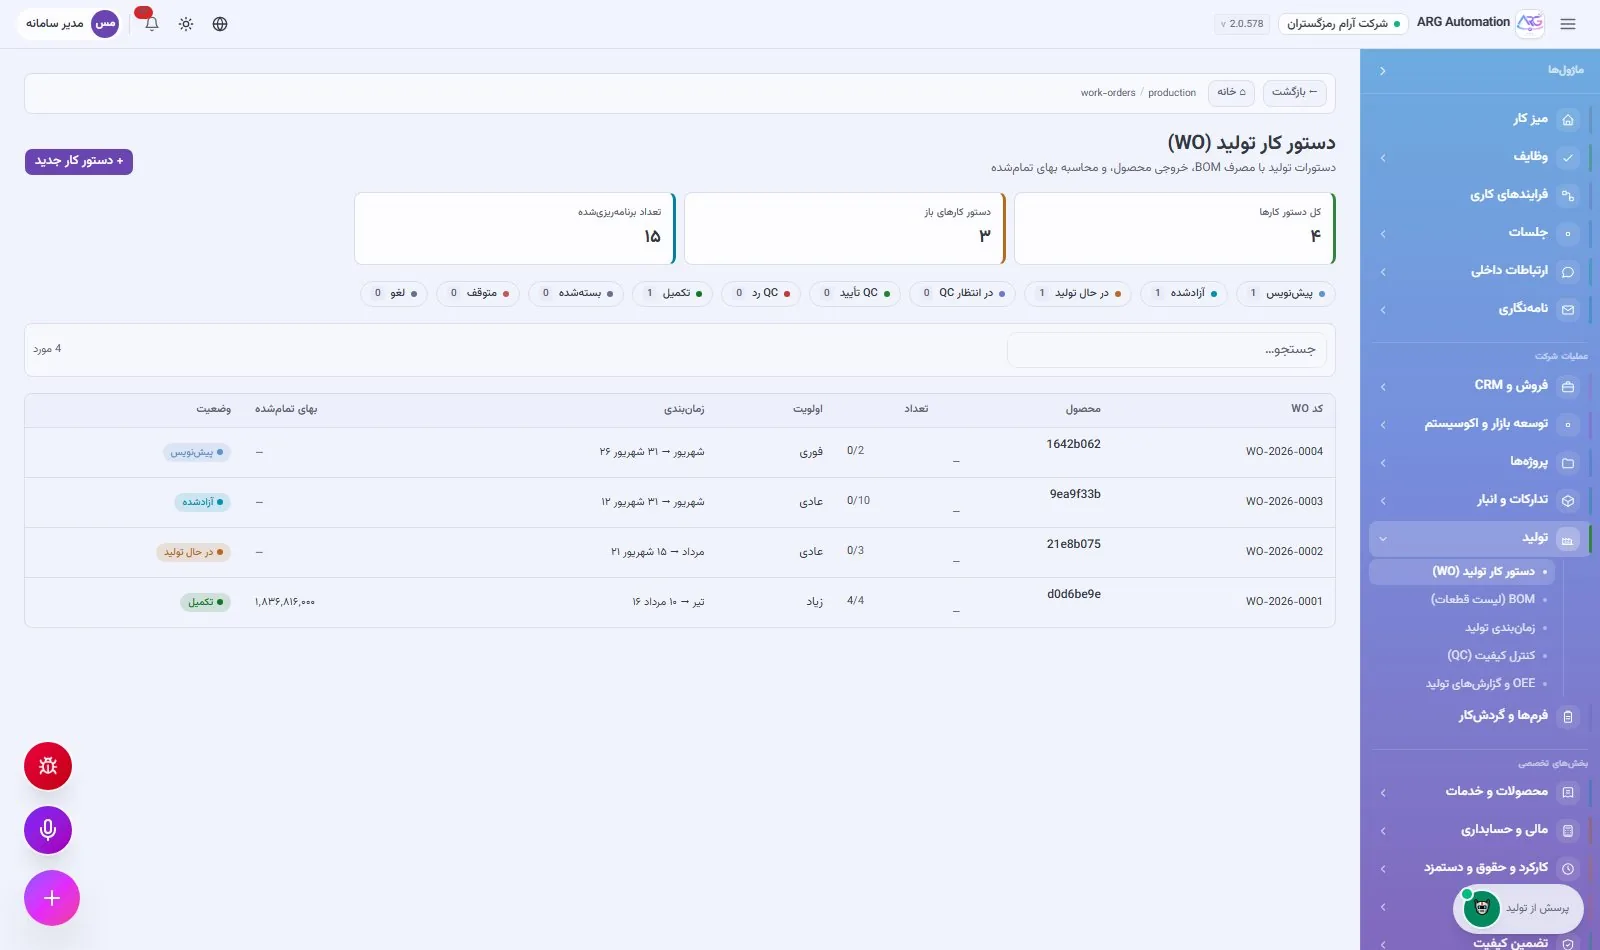Filter by متوقف status chip
The height and width of the screenshot is (950, 1600).
[x=477, y=293]
